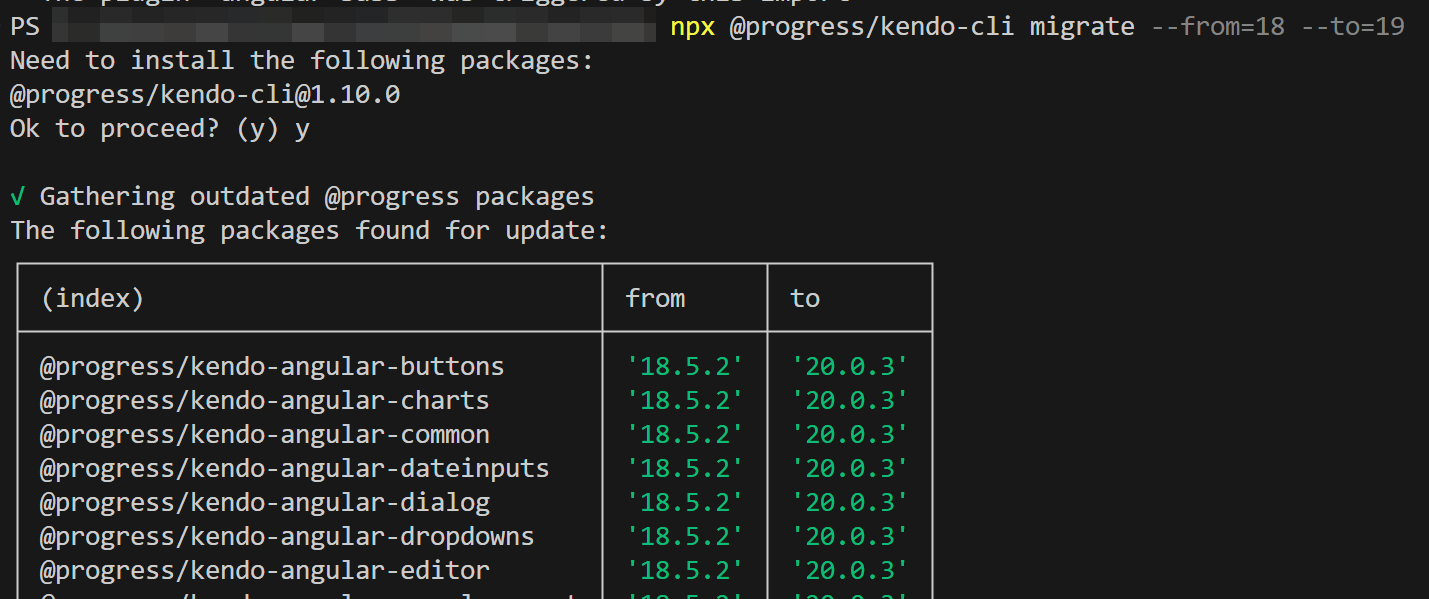Click the kendo-angular-charts package name
Image resolution: width=1429 pixels, height=599 pixels.
pyautogui.click(x=264, y=401)
